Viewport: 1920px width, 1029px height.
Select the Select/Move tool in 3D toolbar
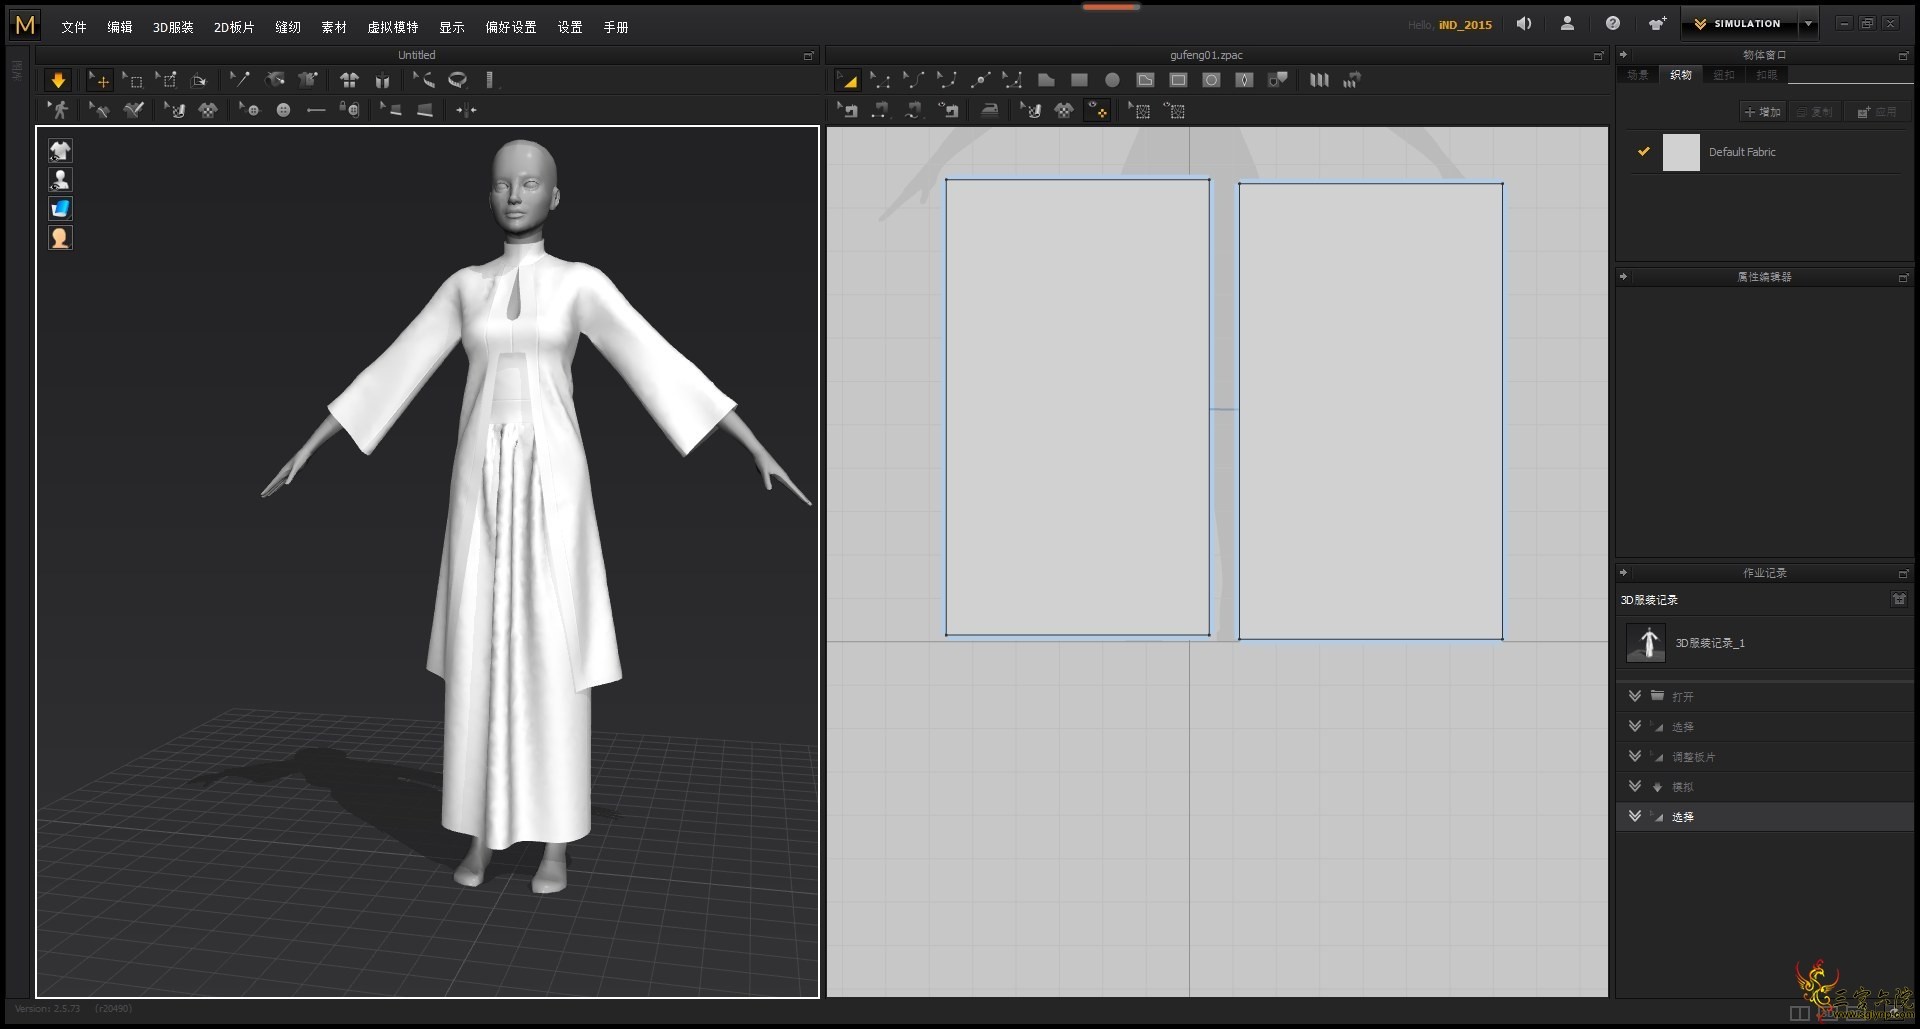[x=99, y=80]
